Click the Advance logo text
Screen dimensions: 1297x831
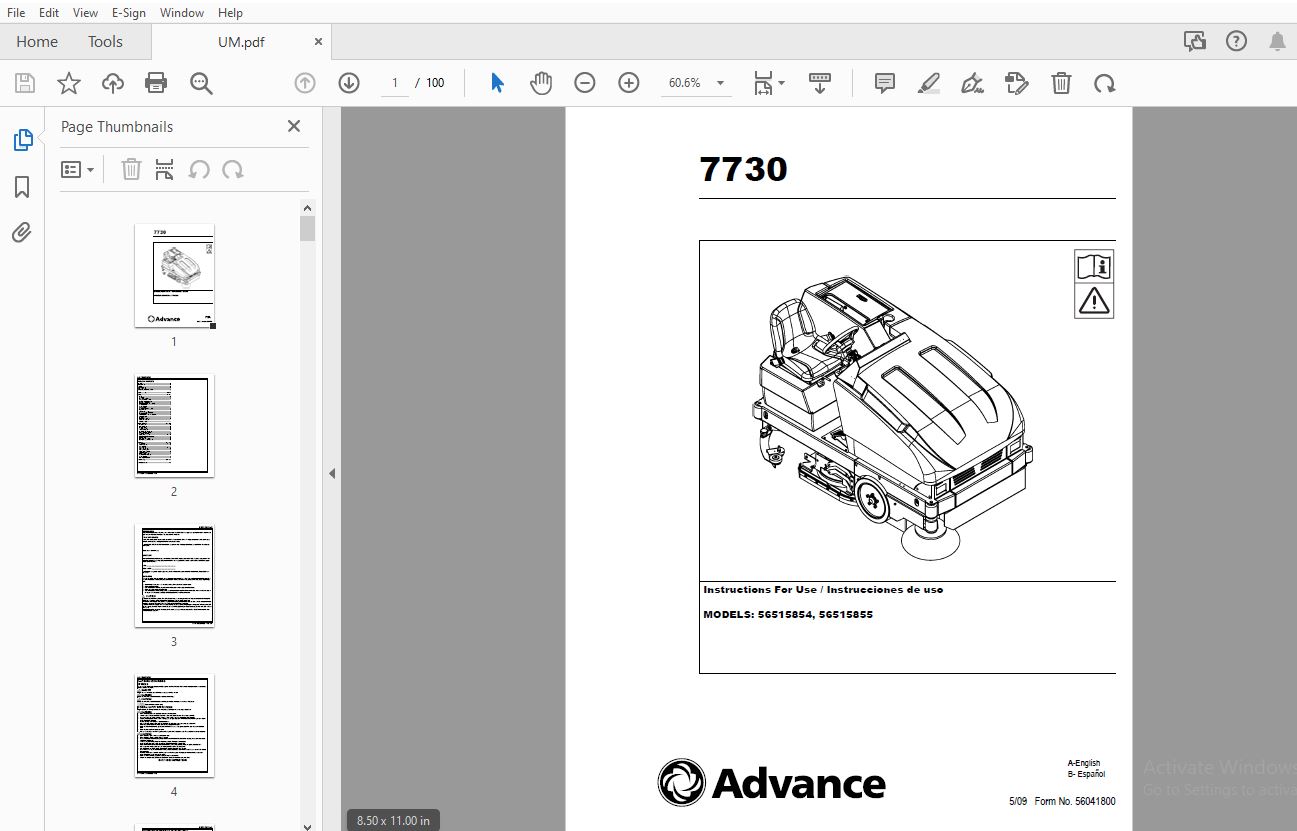tap(798, 783)
